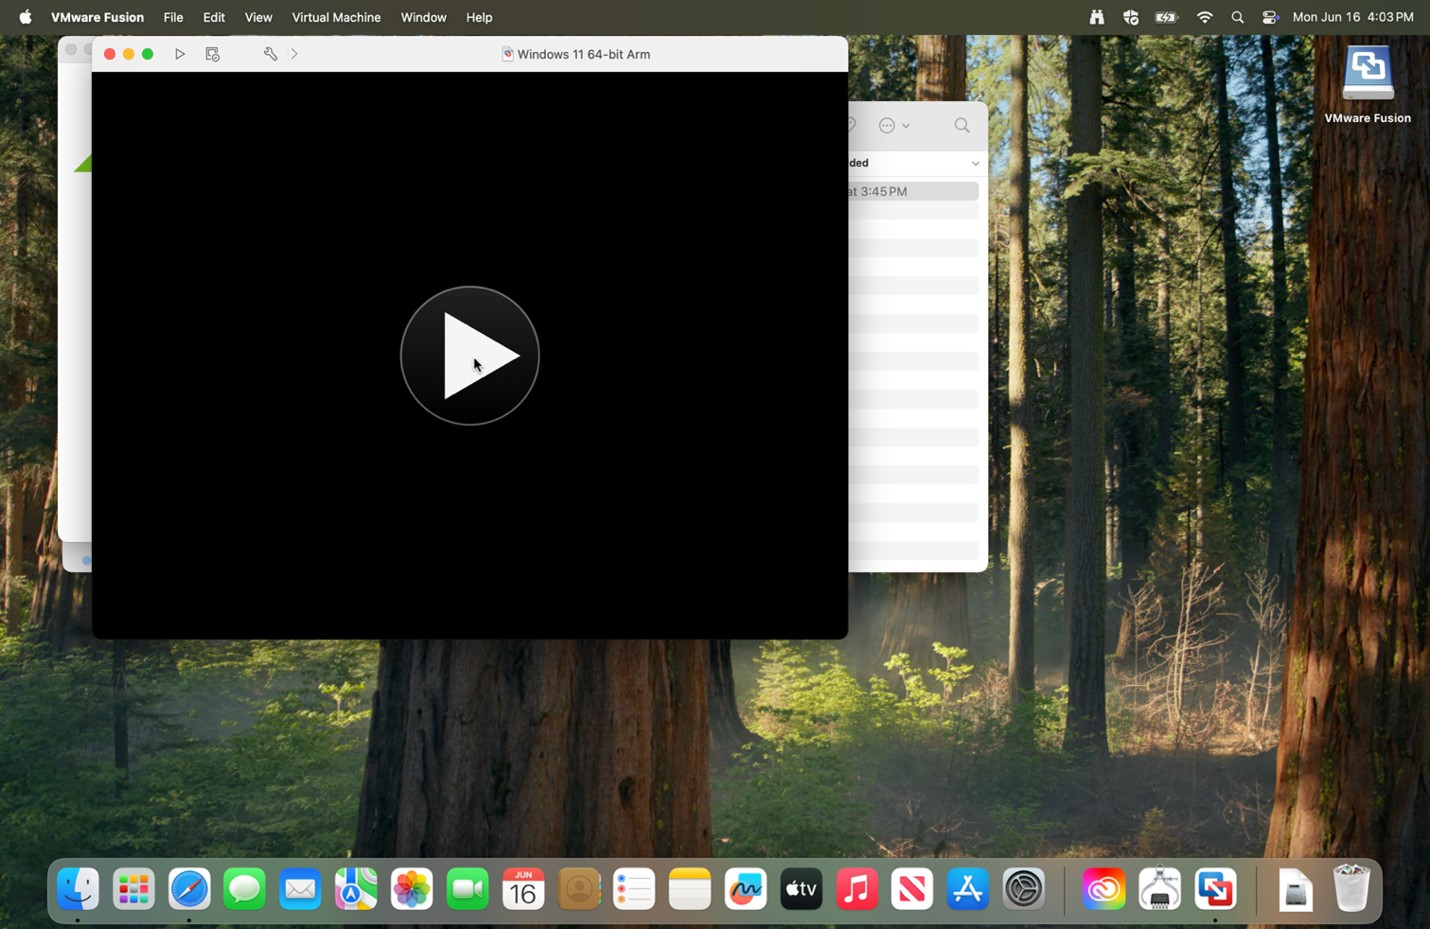
Task: Click the toolbar play icon
Action: point(180,54)
